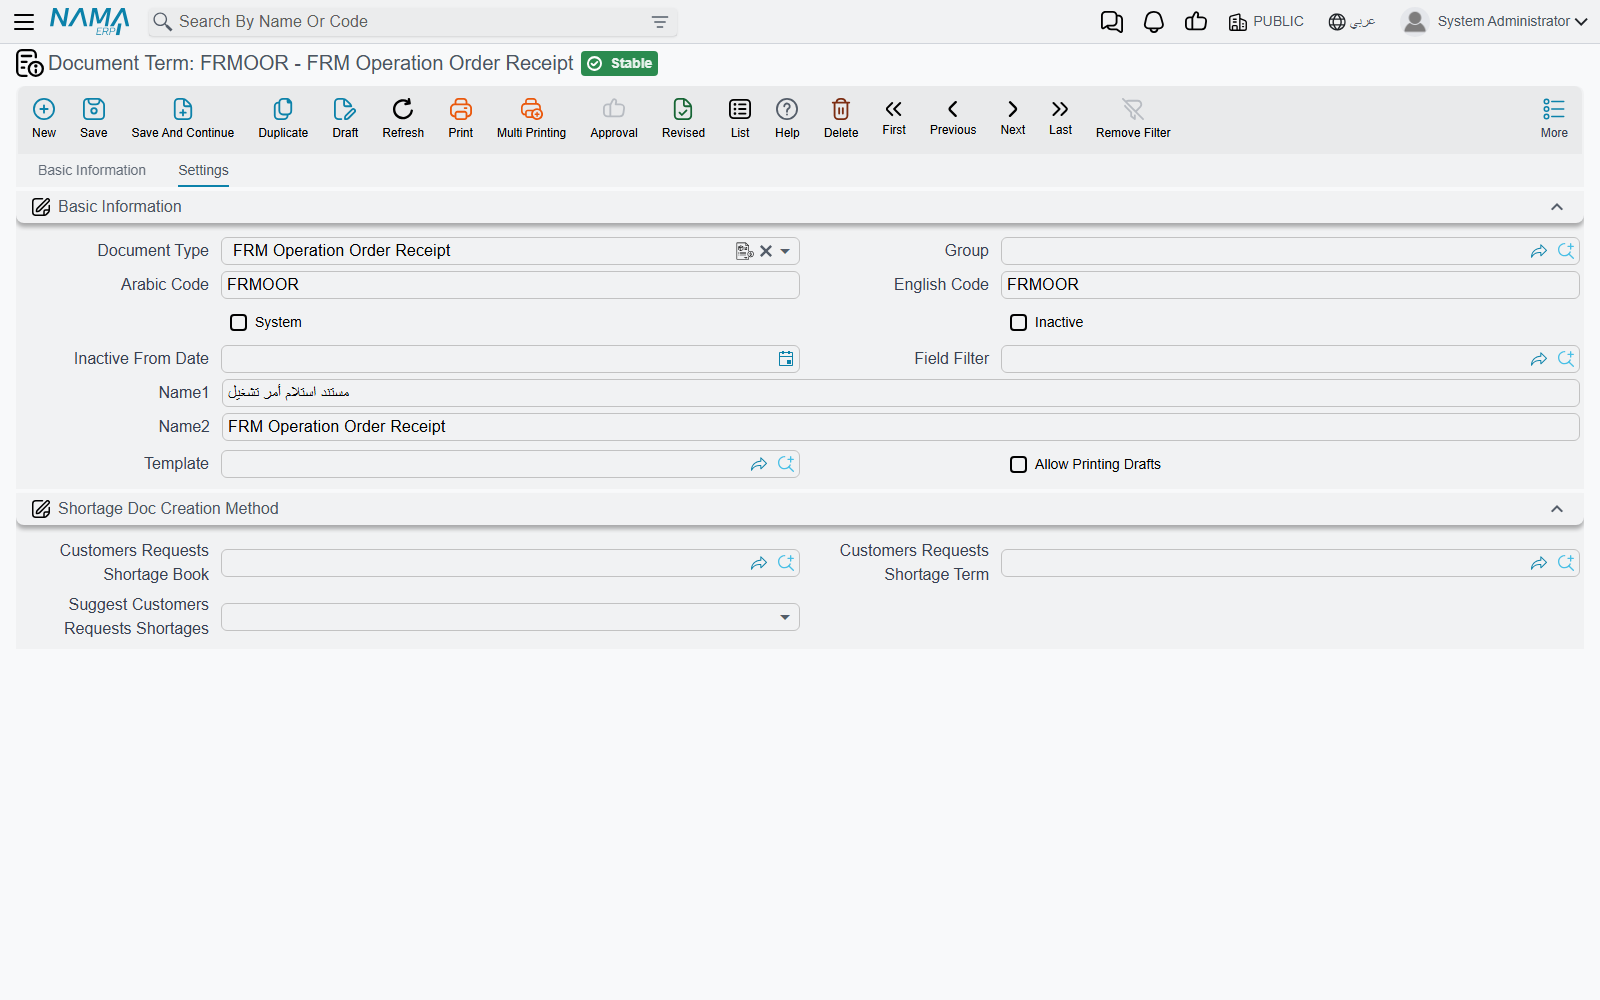Go to Previous record

[953, 116]
